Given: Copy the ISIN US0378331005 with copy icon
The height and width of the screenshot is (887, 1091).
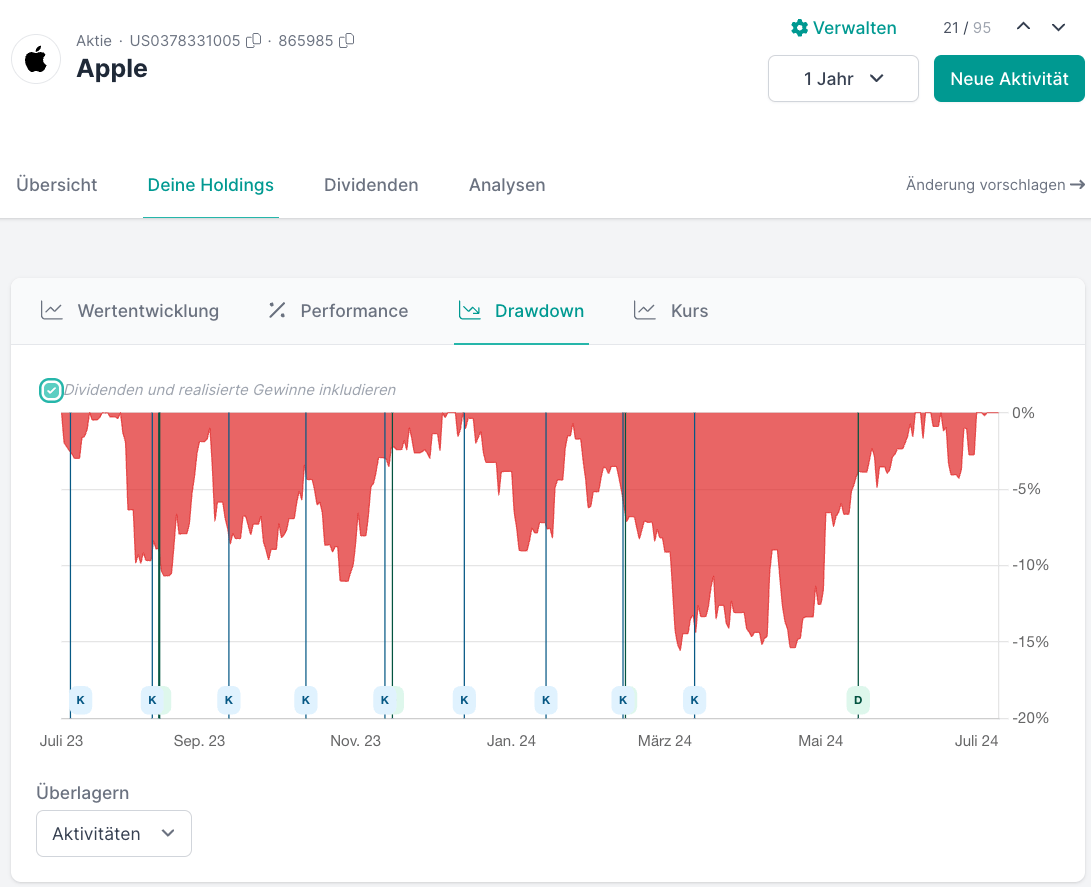Looking at the screenshot, I should (254, 41).
